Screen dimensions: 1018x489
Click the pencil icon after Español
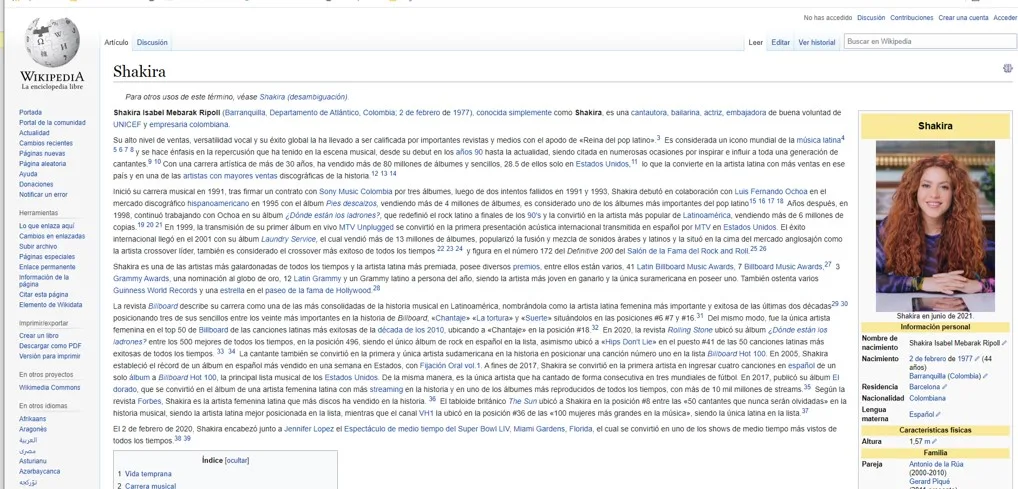(938, 414)
